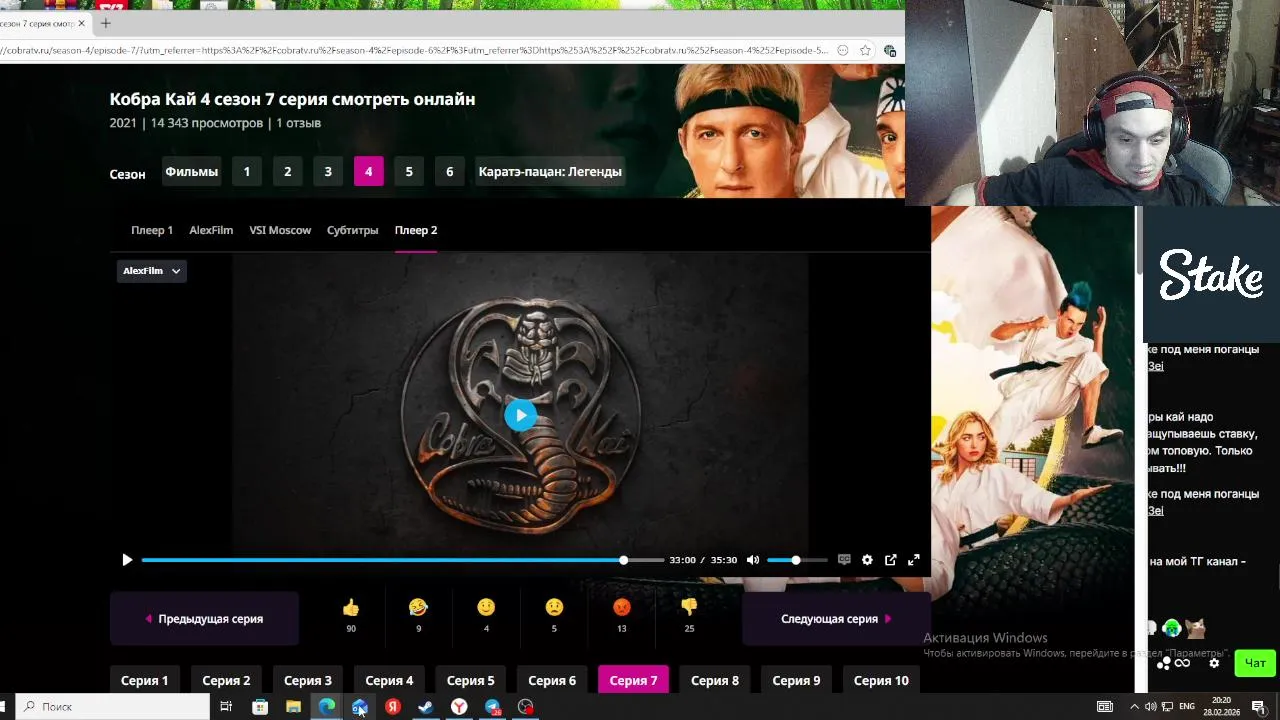Go to Предыдущая серия

pos(204,619)
